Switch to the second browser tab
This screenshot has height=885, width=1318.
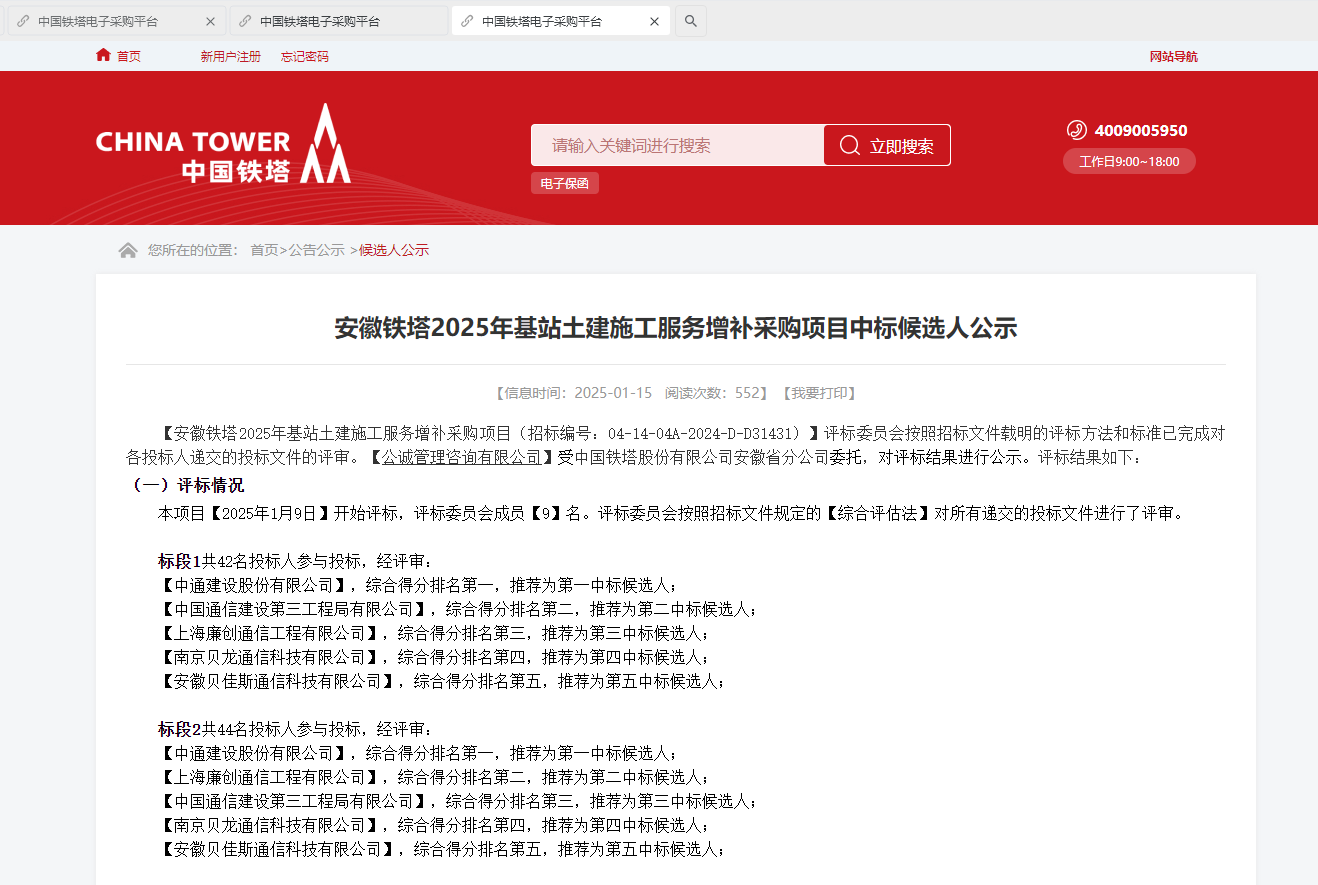pos(320,21)
